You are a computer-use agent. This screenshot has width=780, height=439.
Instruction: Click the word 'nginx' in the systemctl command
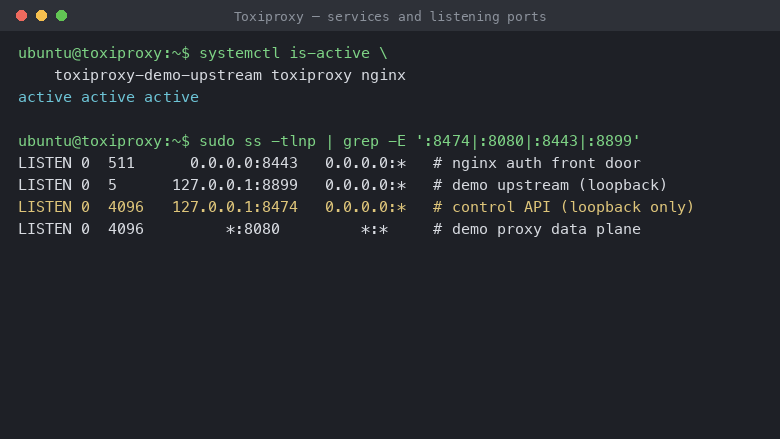click(x=383, y=76)
